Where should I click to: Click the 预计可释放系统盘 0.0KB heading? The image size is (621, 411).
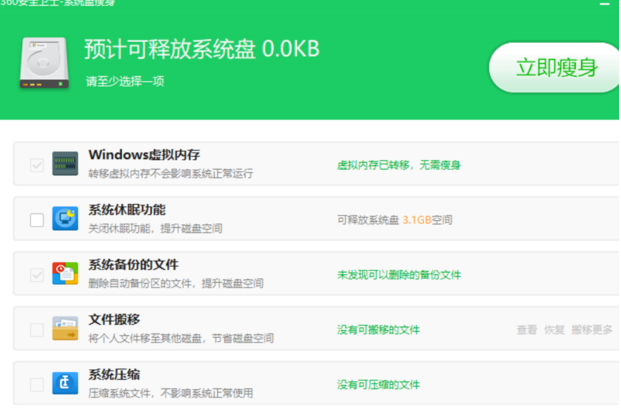(200, 50)
